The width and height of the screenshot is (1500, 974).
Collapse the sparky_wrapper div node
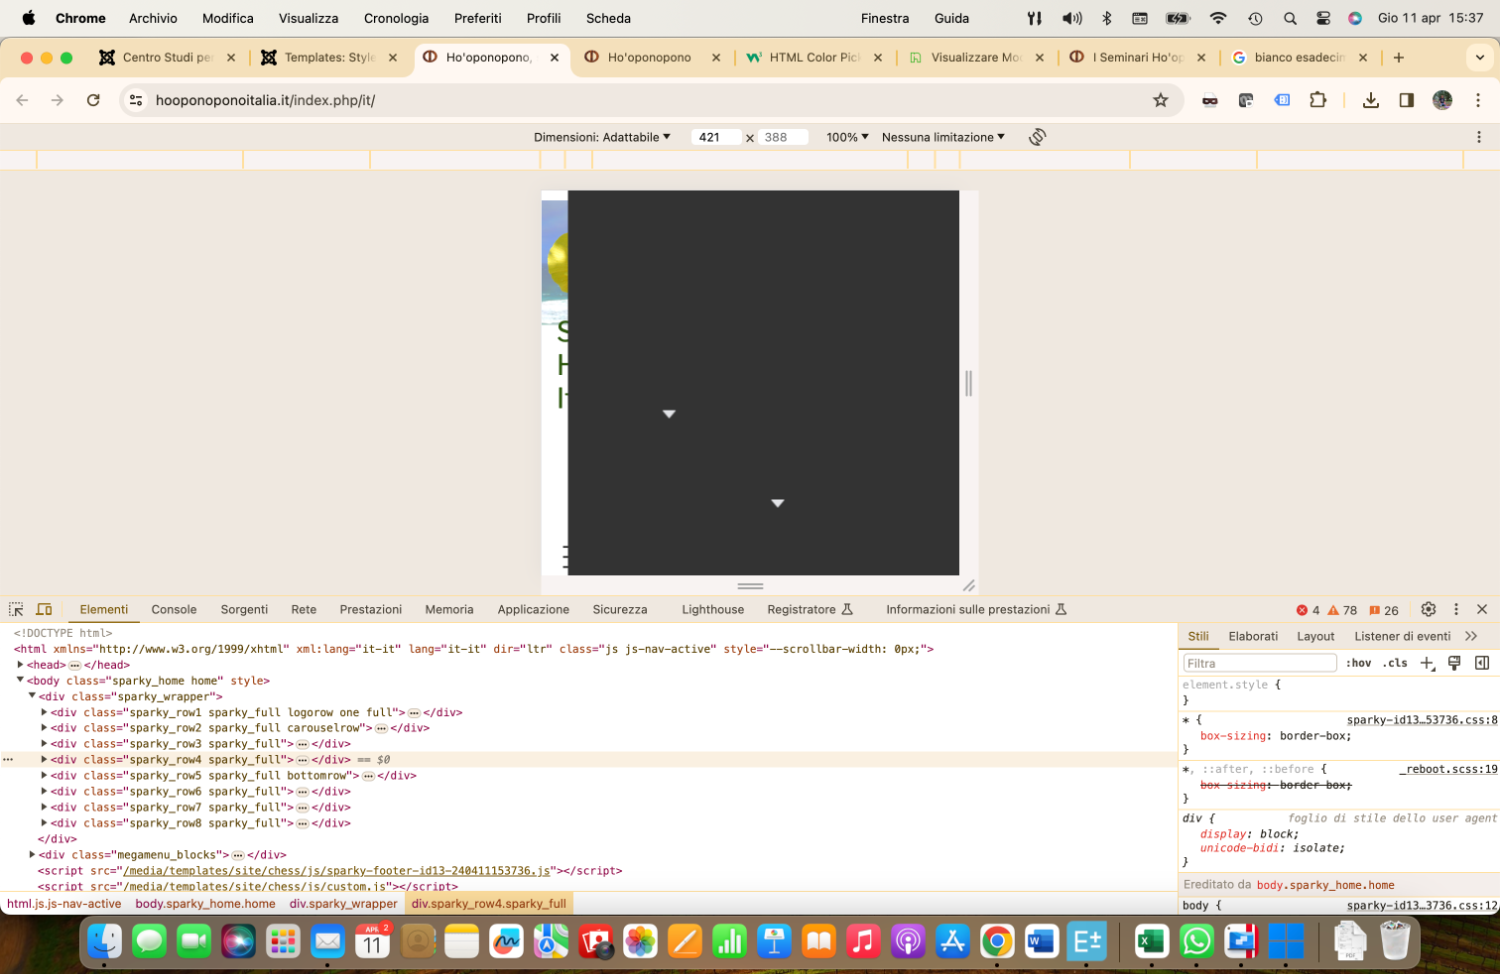point(32,697)
